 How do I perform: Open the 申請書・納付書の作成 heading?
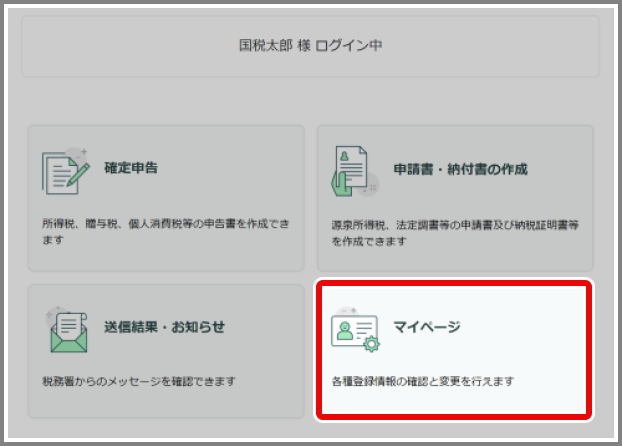tap(461, 169)
